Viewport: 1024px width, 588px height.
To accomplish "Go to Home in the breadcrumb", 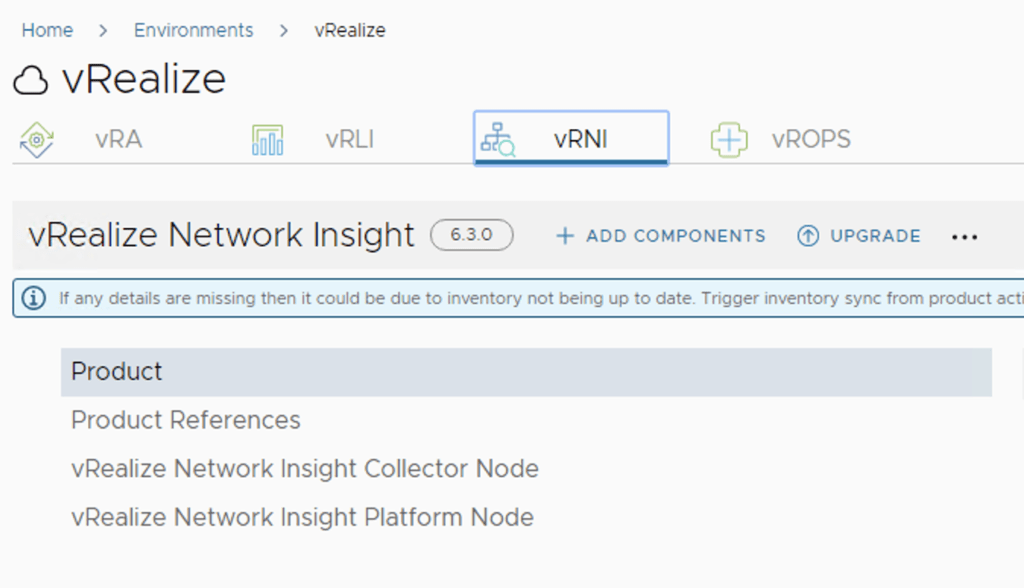I will [47, 30].
